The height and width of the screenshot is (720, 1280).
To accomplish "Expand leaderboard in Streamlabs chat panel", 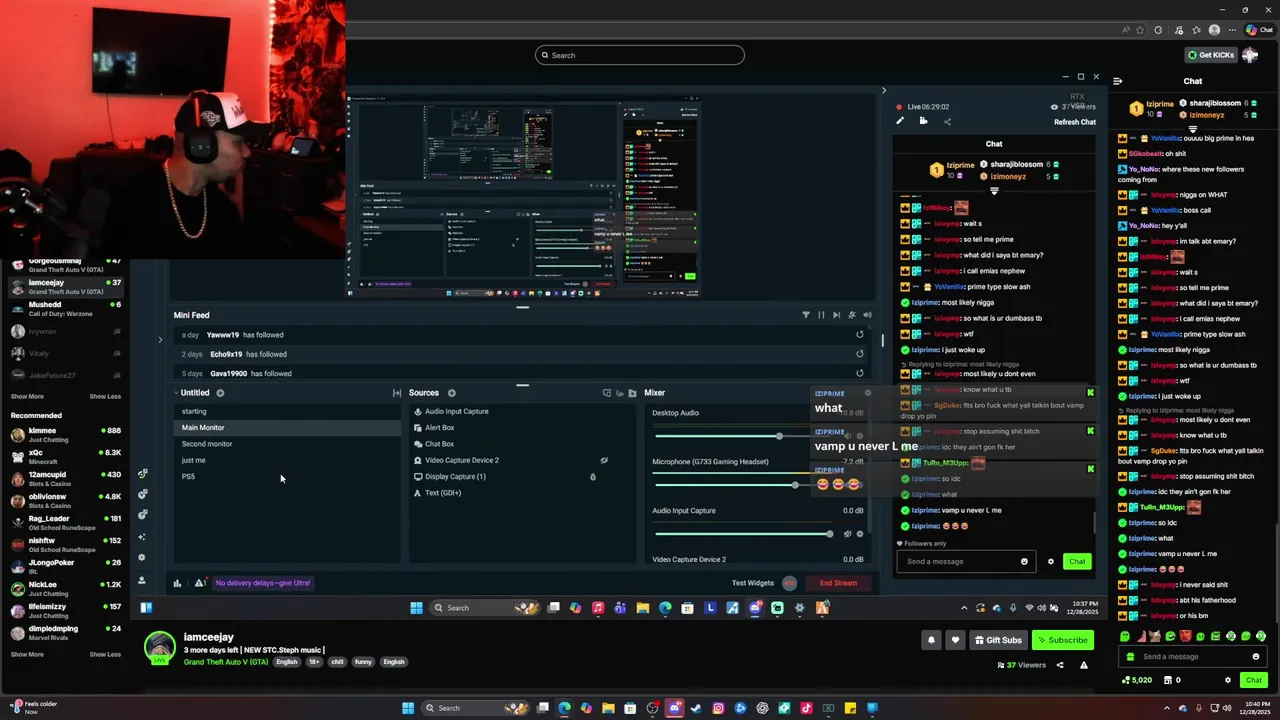I will (994, 190).
